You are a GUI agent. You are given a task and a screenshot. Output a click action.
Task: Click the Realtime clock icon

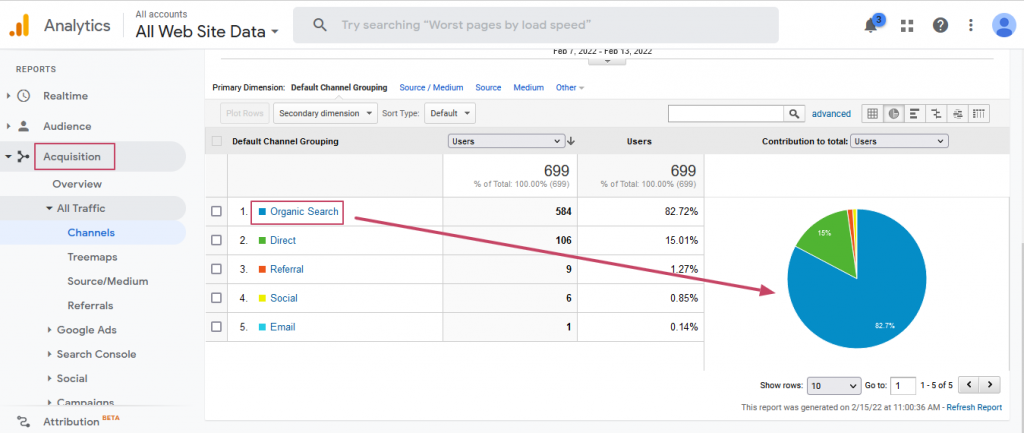pyautogui.click(x=24, y=96)
